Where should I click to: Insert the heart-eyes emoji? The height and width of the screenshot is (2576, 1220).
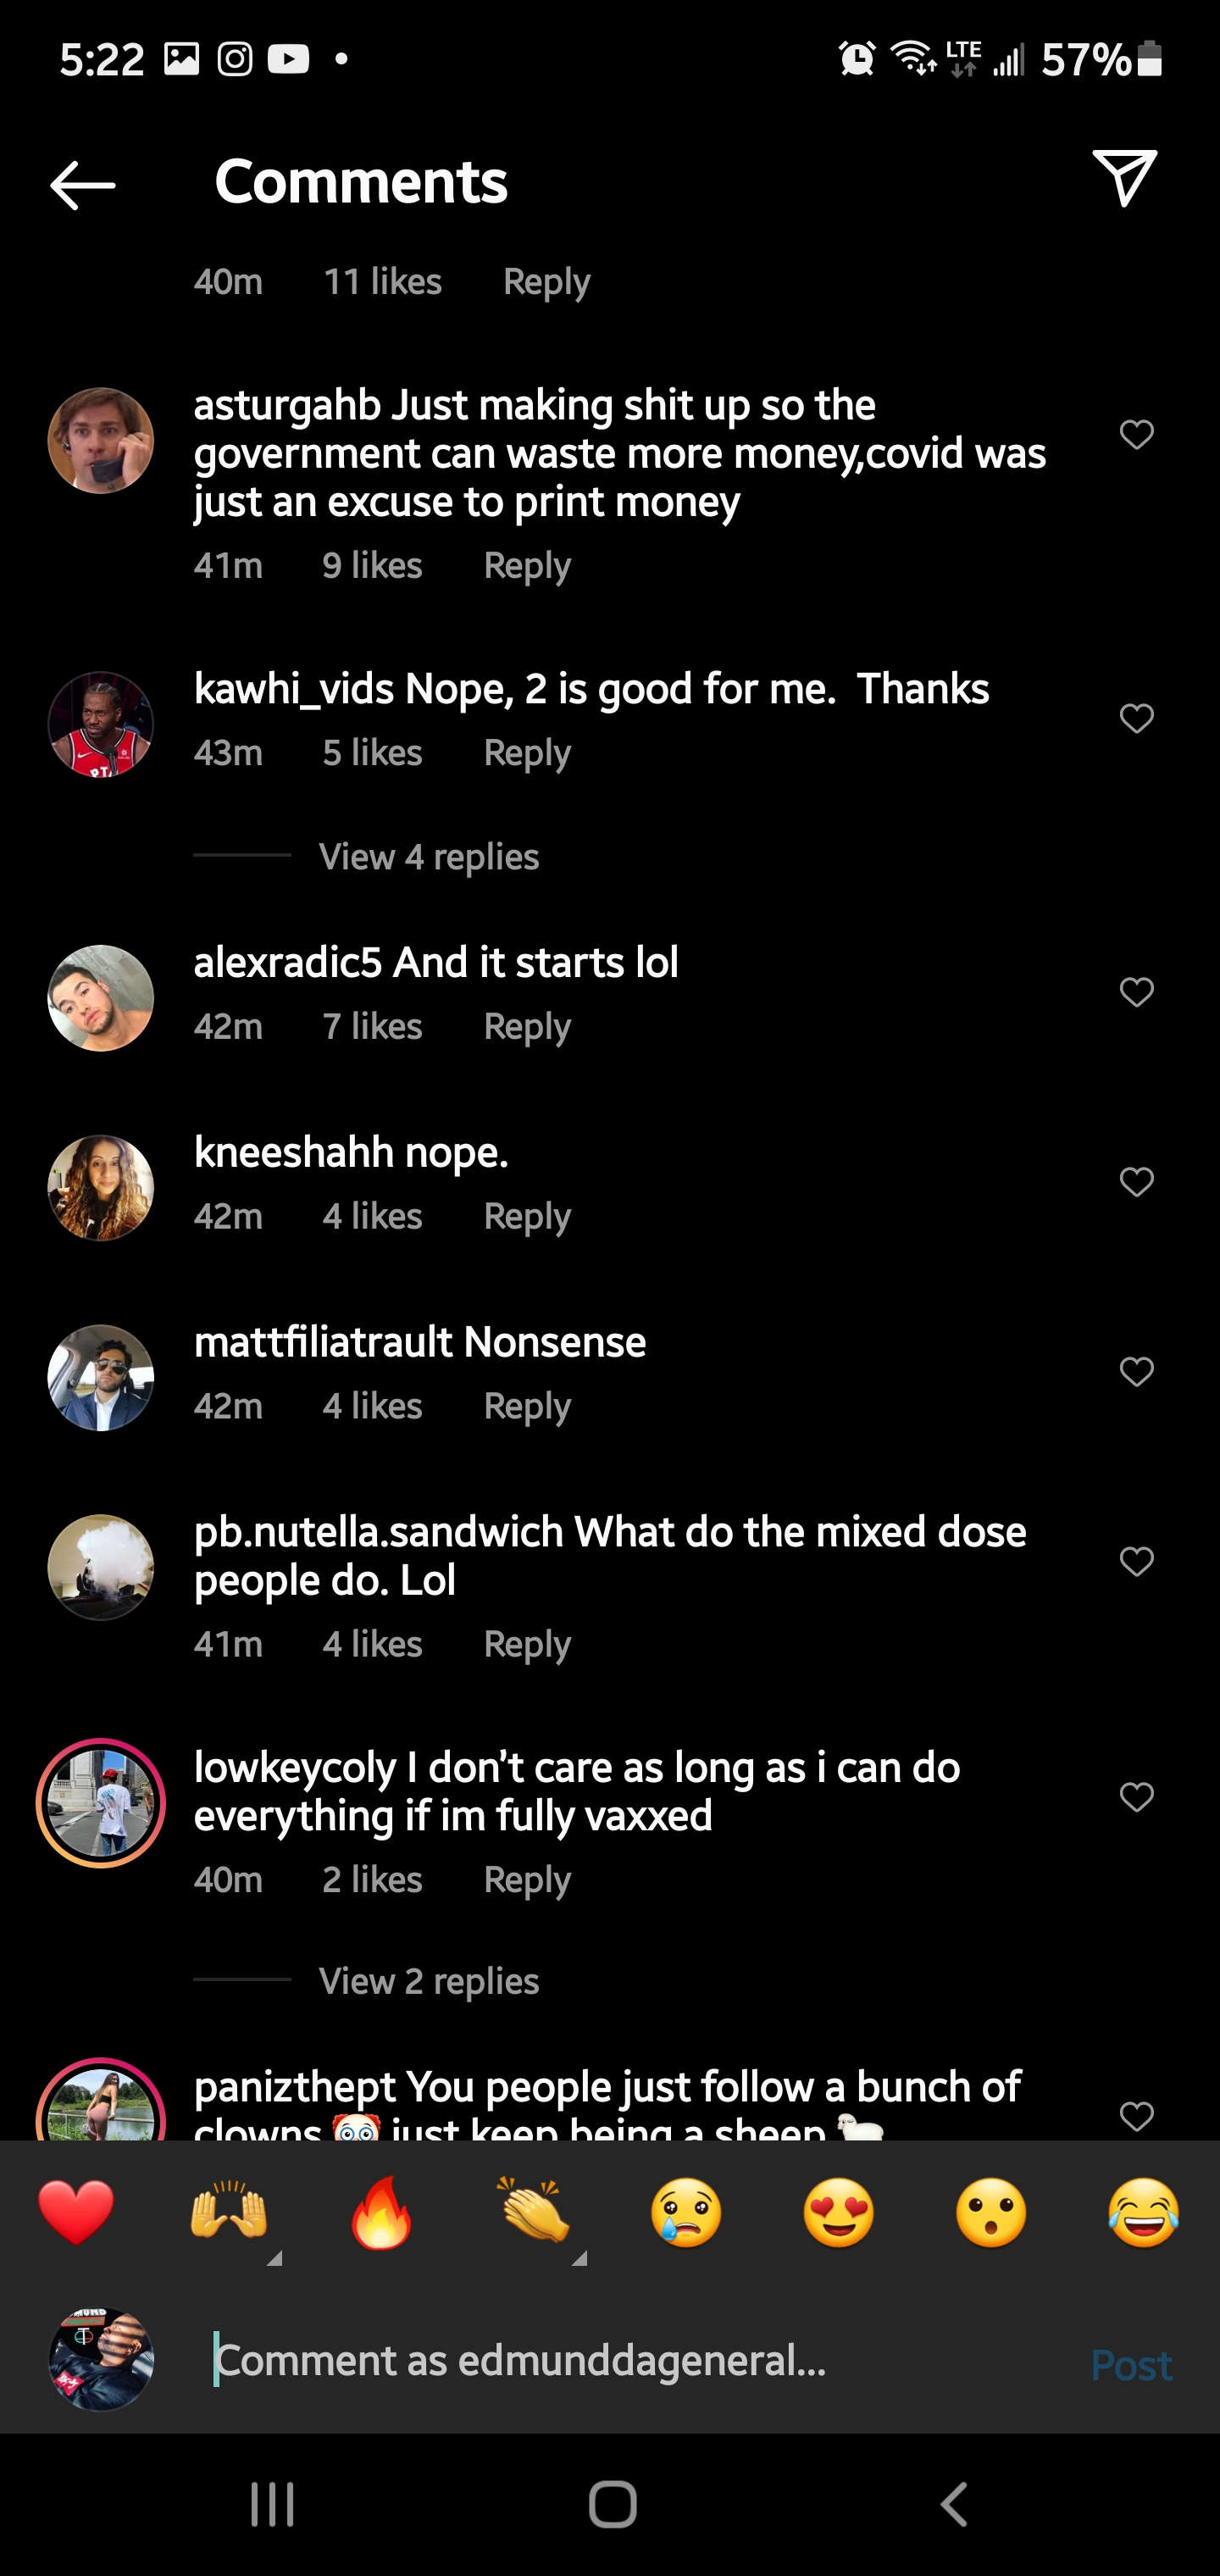[x=838, y=2212]
